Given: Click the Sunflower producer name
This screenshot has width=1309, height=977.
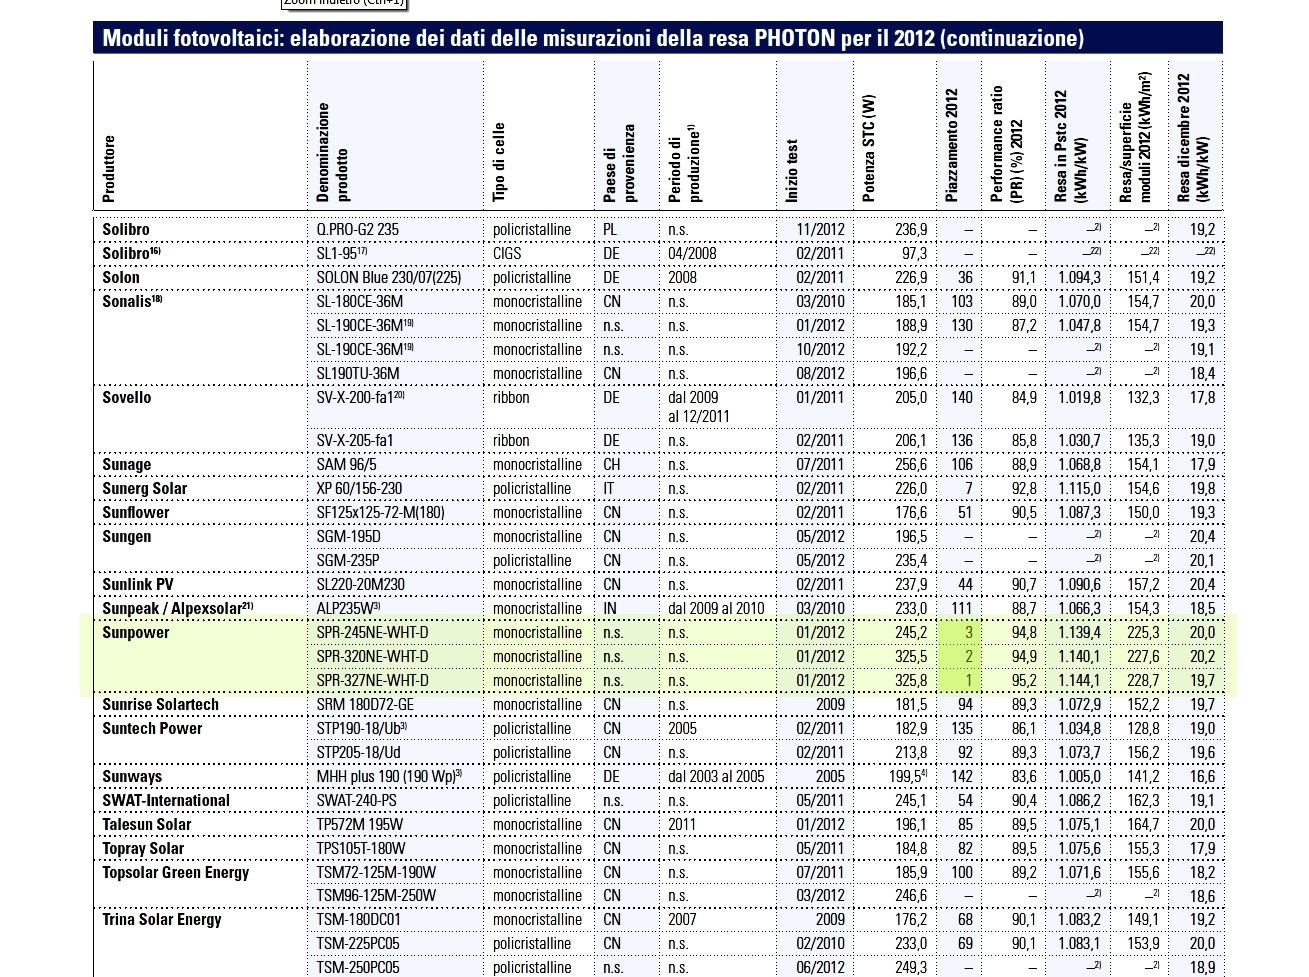Looking at the screenshot, I should click(x=136, y=513).
